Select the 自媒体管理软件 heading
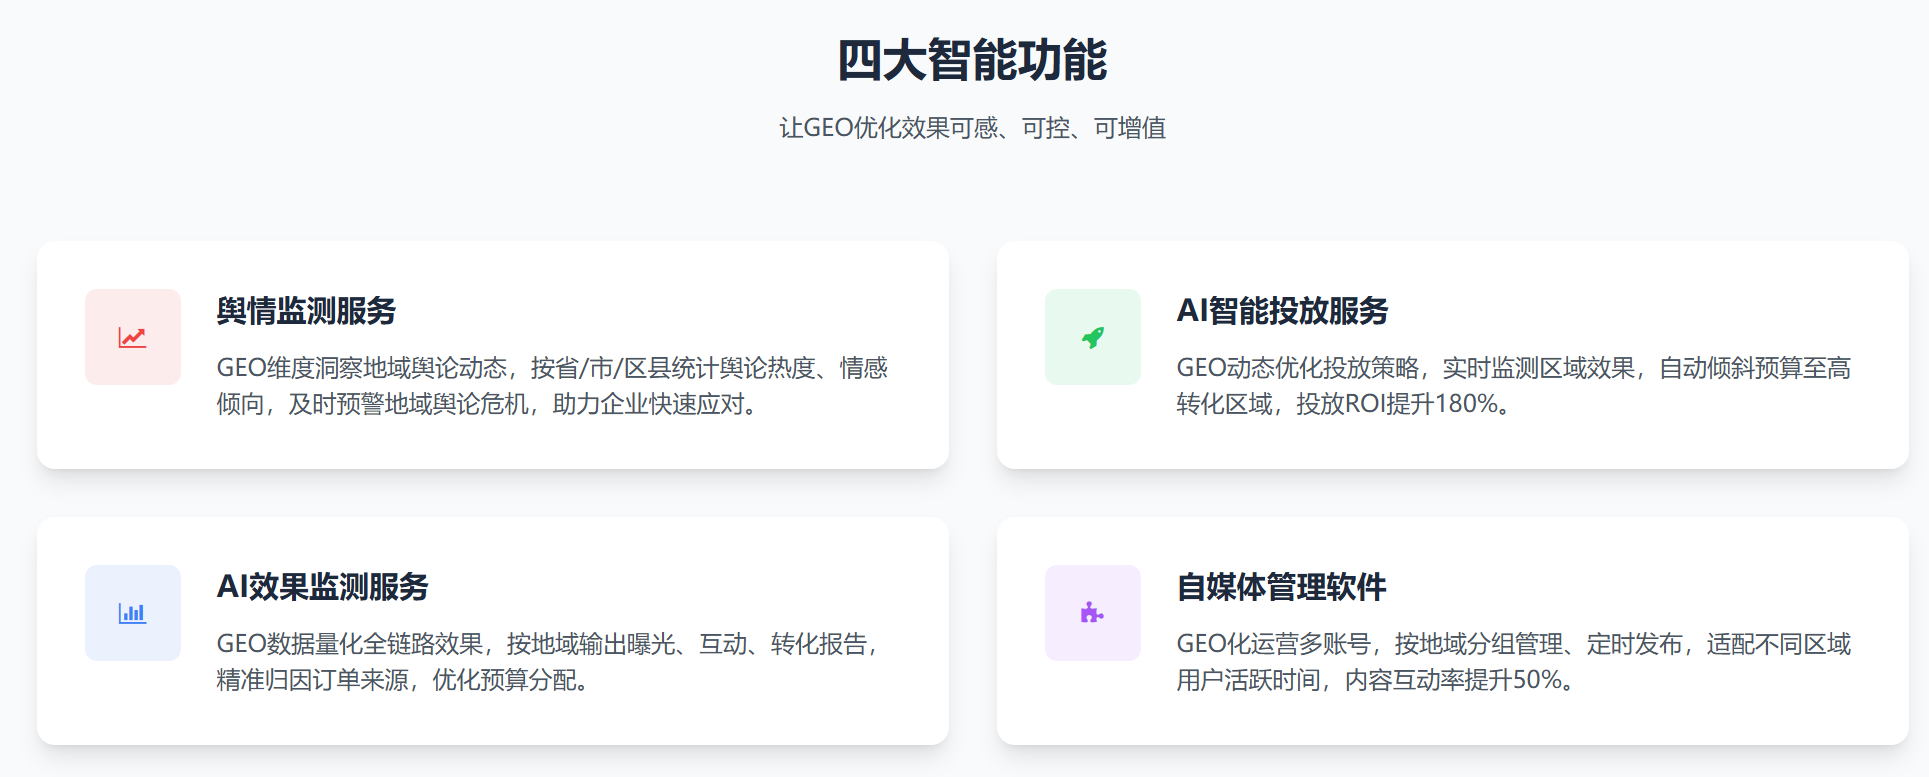Viewport: 1929px width, 777px height. tap(1281, 587)
